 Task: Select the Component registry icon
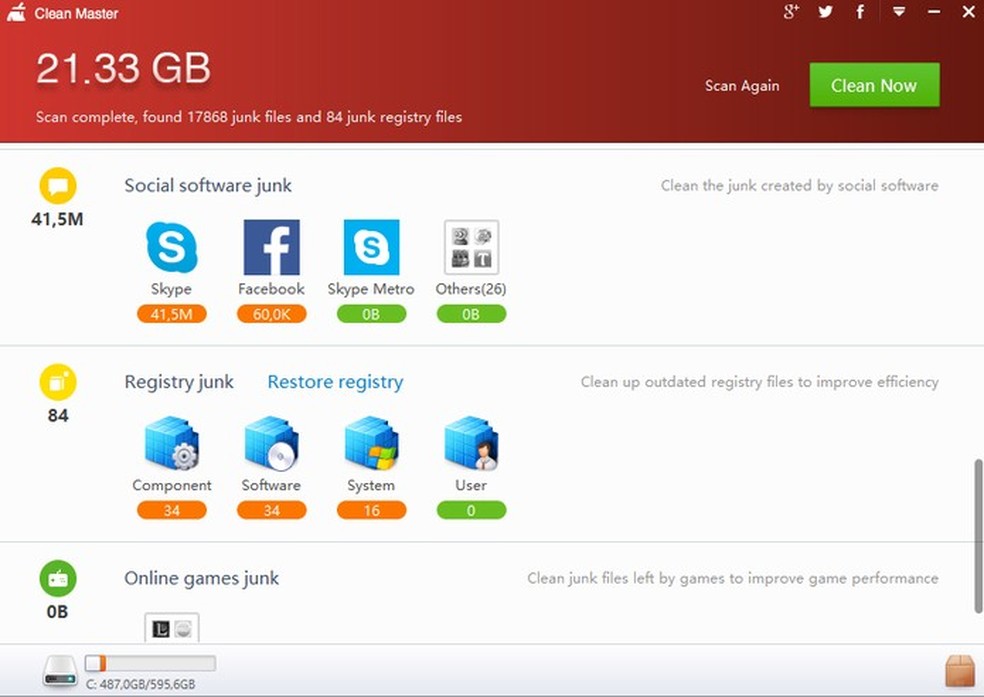171,443
